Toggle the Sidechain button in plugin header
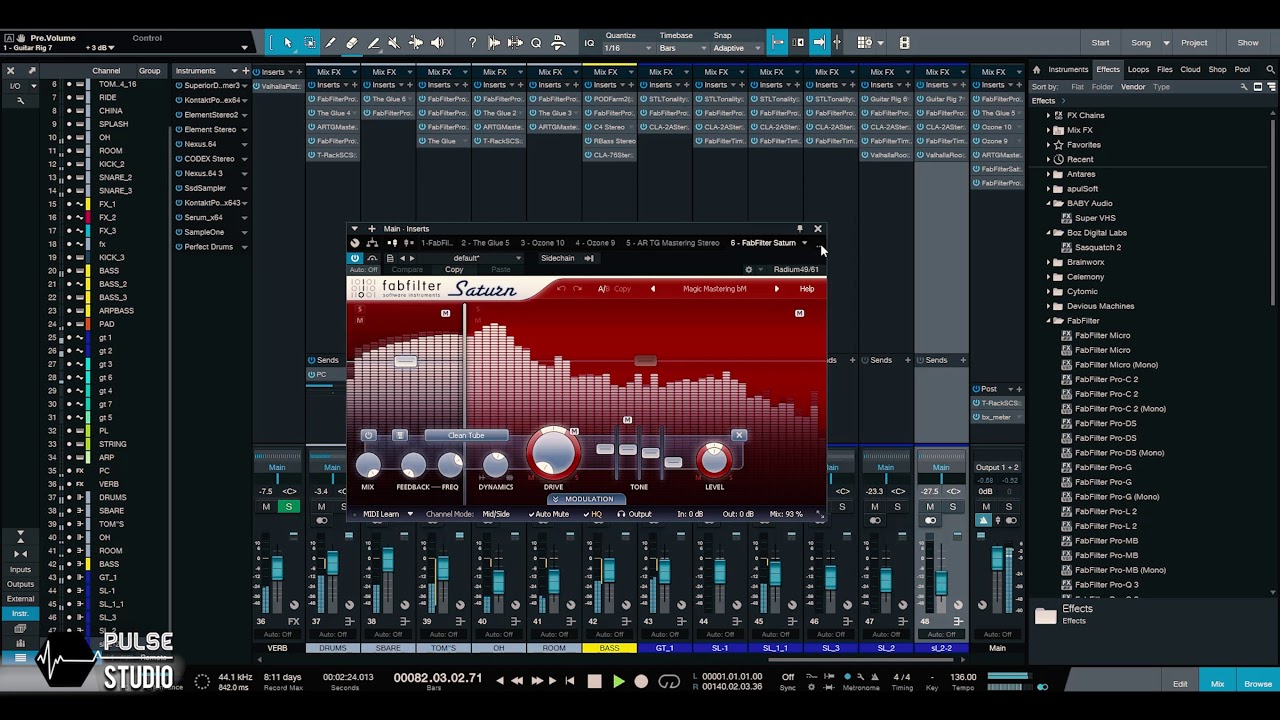Screen dimensions: 1280x720 point(557,258)
